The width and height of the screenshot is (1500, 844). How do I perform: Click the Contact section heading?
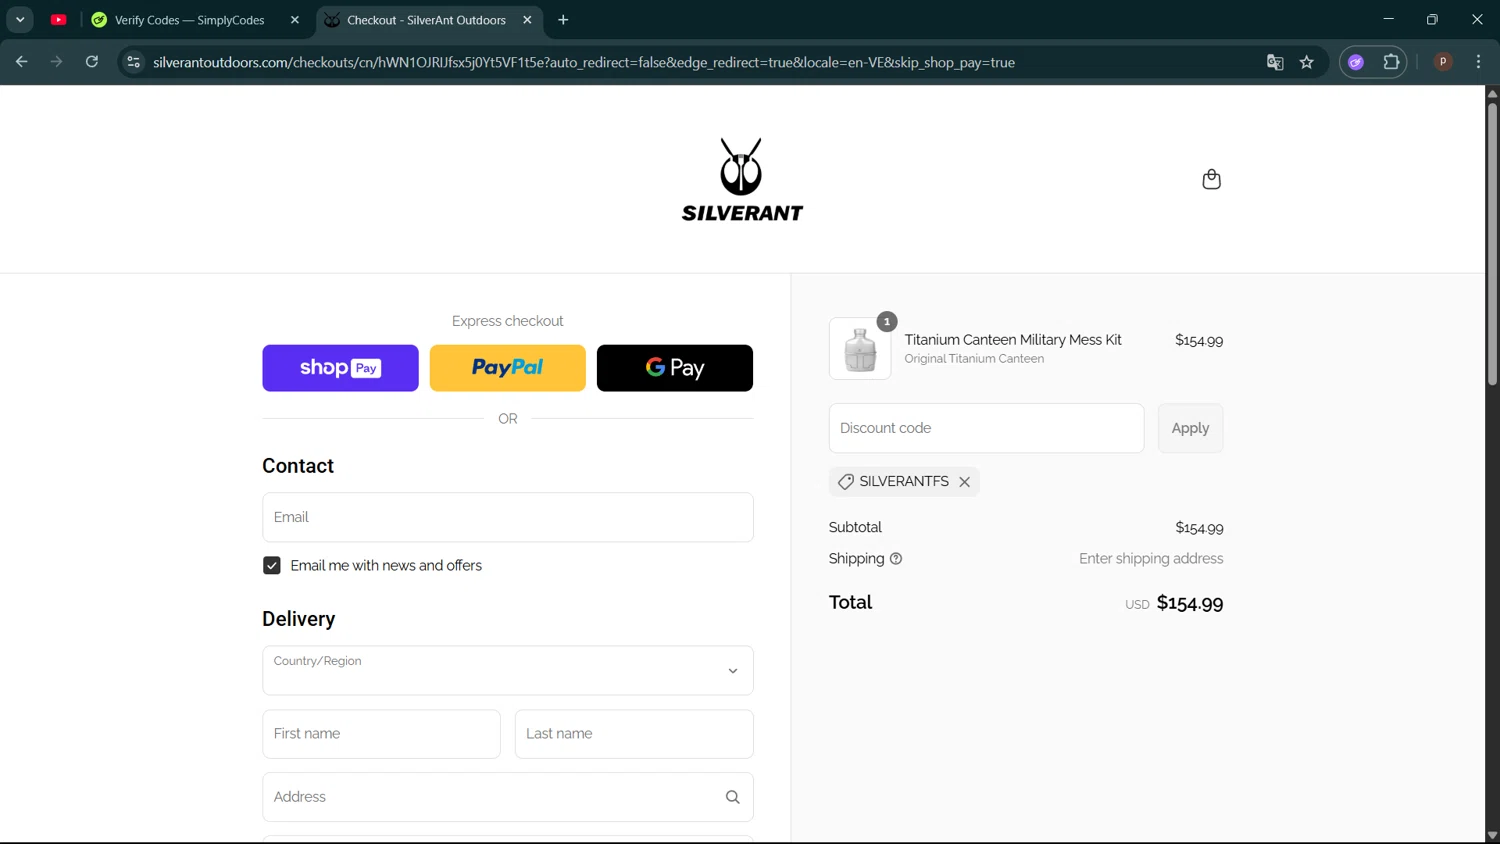point(298,466)
